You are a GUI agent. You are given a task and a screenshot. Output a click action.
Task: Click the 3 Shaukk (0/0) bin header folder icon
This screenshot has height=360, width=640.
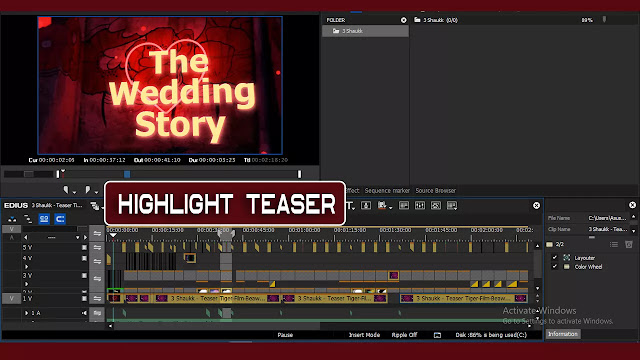pyautogui.click(x=417, y=20)
